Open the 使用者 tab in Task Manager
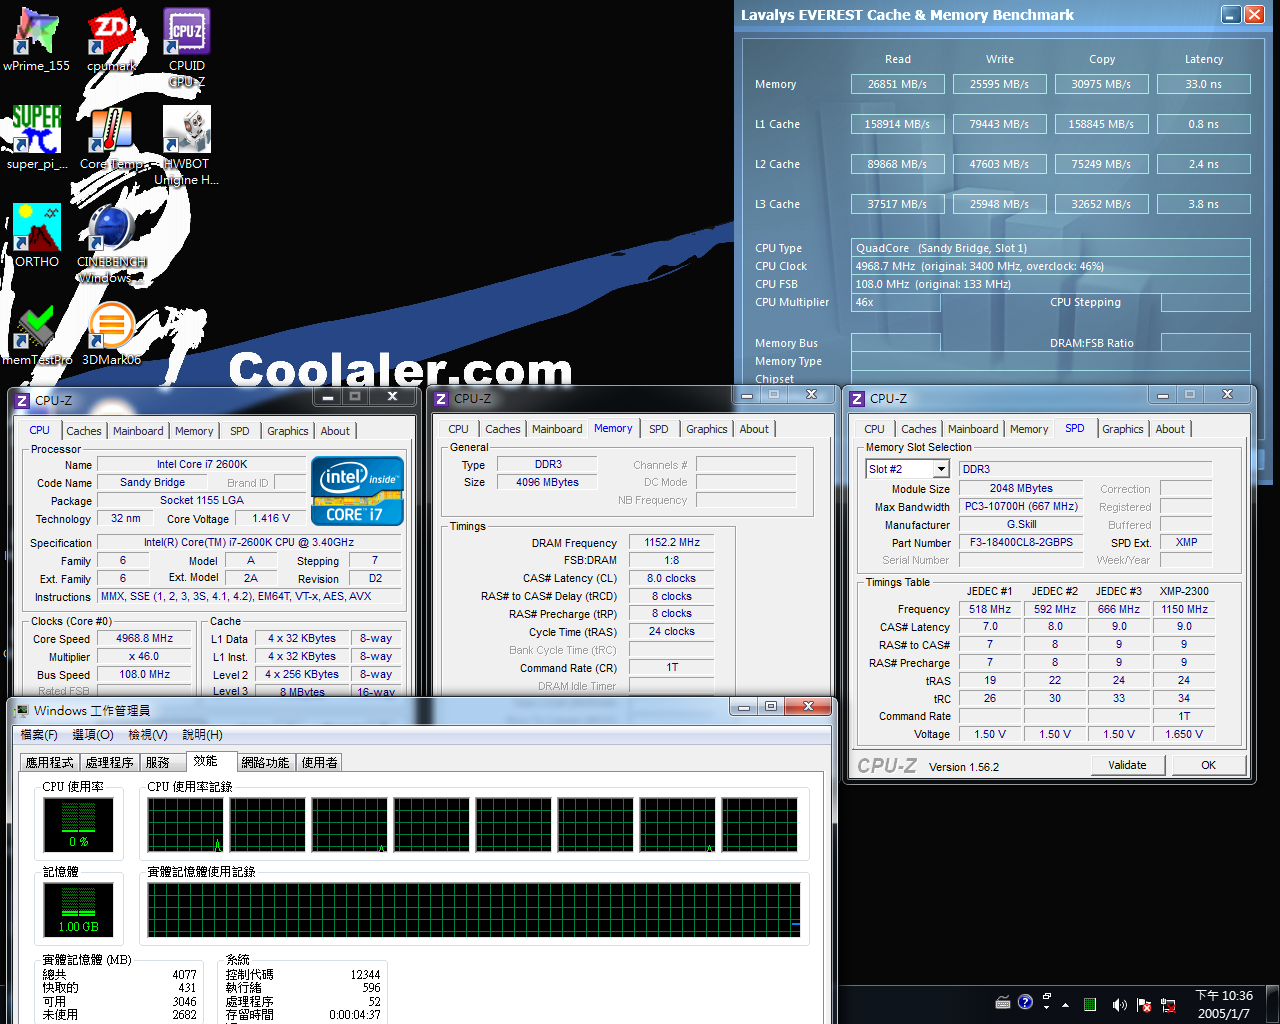1280x1024 pixels. (319, 763)
